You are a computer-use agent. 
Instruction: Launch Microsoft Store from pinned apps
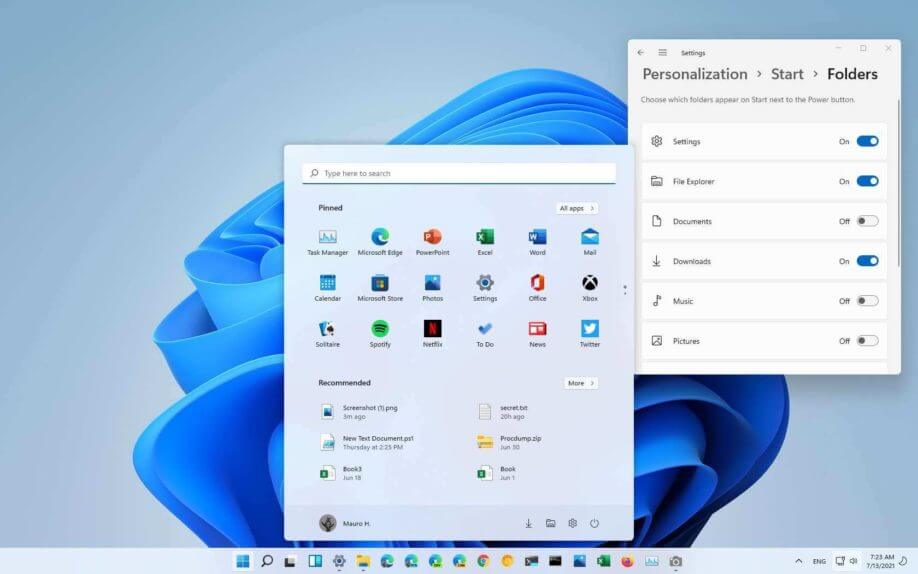tap(380, 288)
